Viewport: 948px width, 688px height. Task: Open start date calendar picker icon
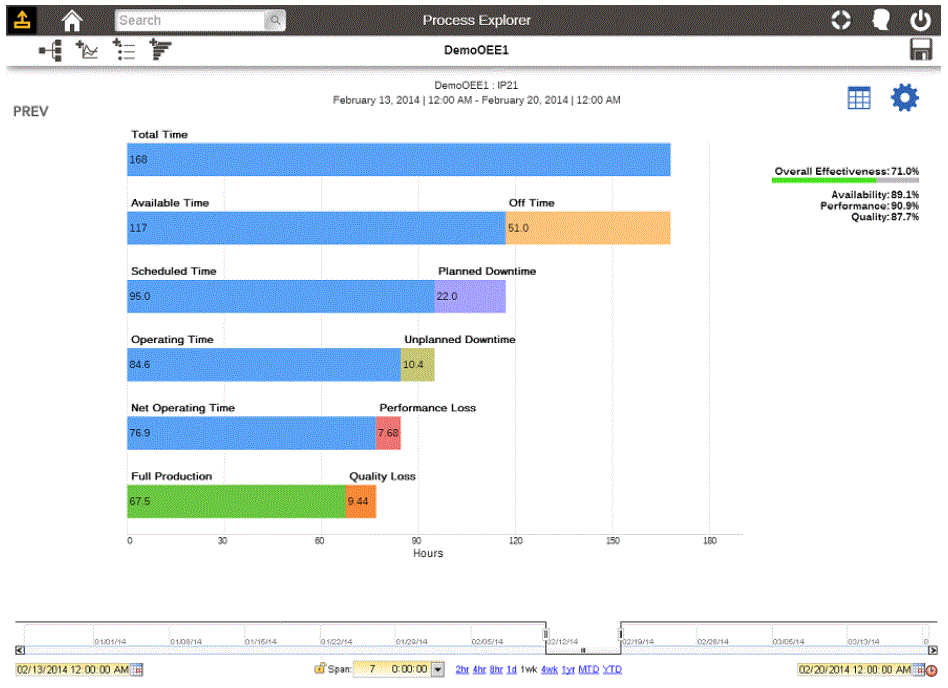coord(137,670)
